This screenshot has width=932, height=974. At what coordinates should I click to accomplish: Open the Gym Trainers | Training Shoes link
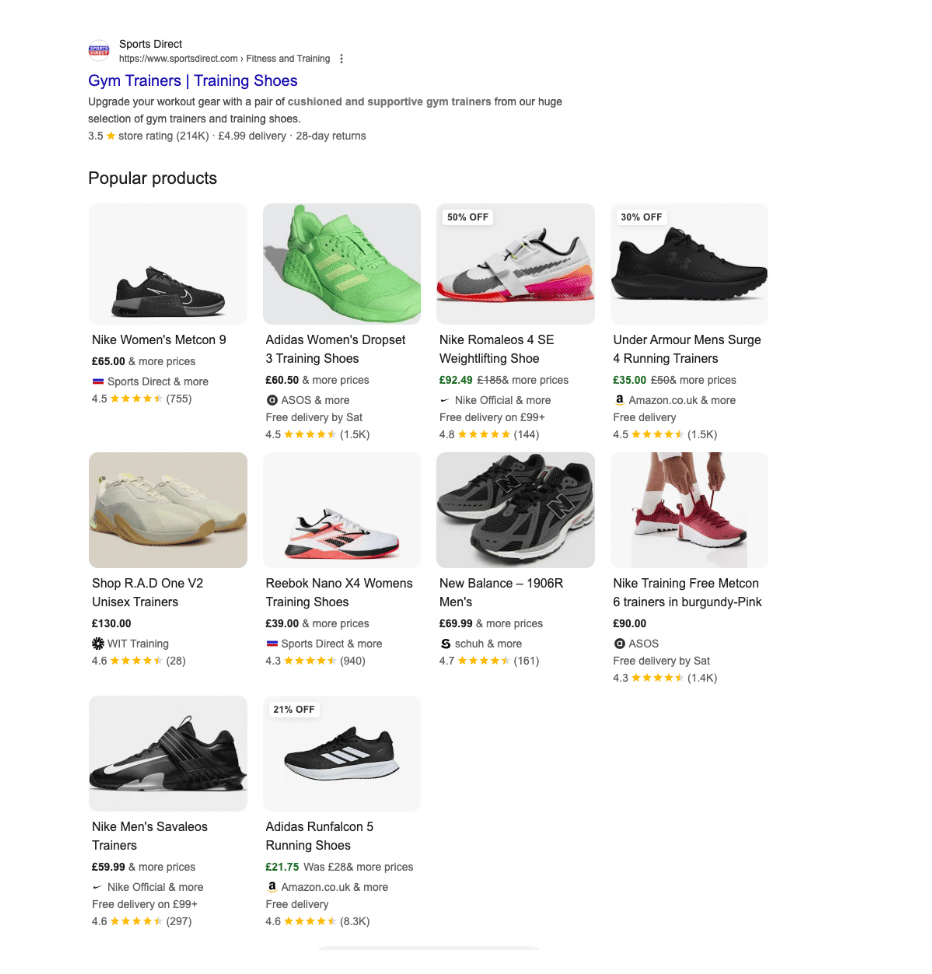pyautogui.click(x=193, y=81)
